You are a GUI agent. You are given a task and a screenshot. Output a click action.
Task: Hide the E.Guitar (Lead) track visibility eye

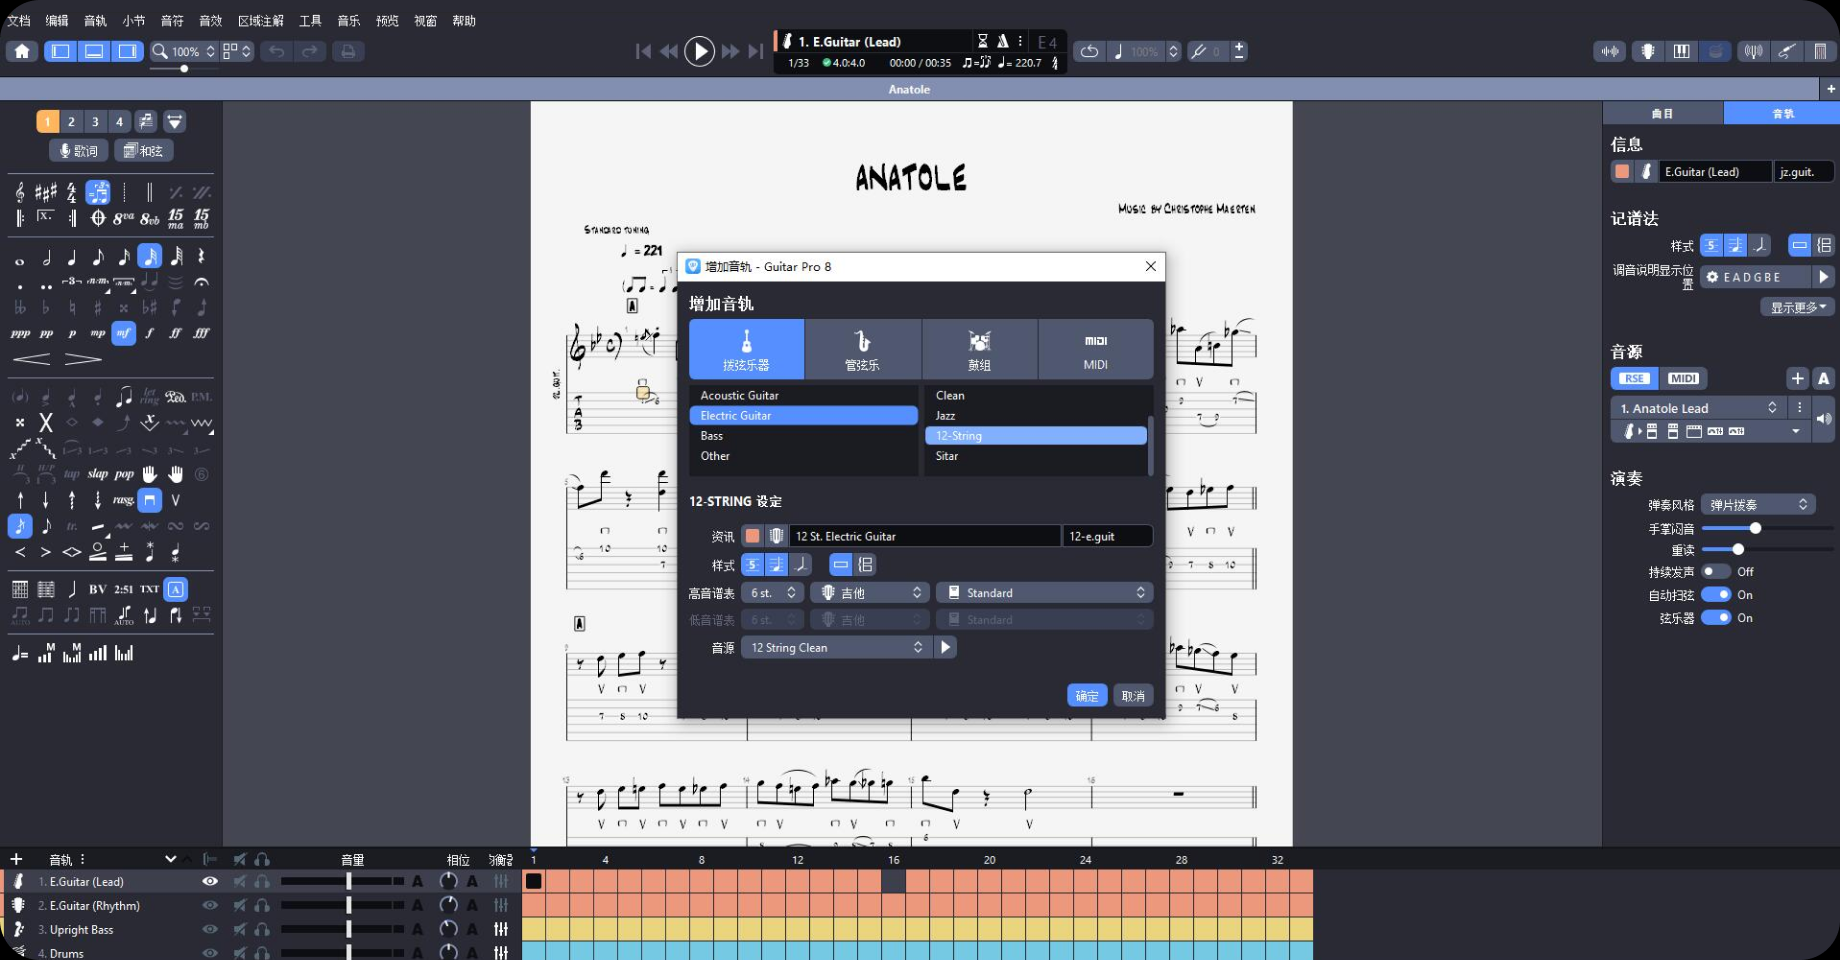[x=209, y=881]
